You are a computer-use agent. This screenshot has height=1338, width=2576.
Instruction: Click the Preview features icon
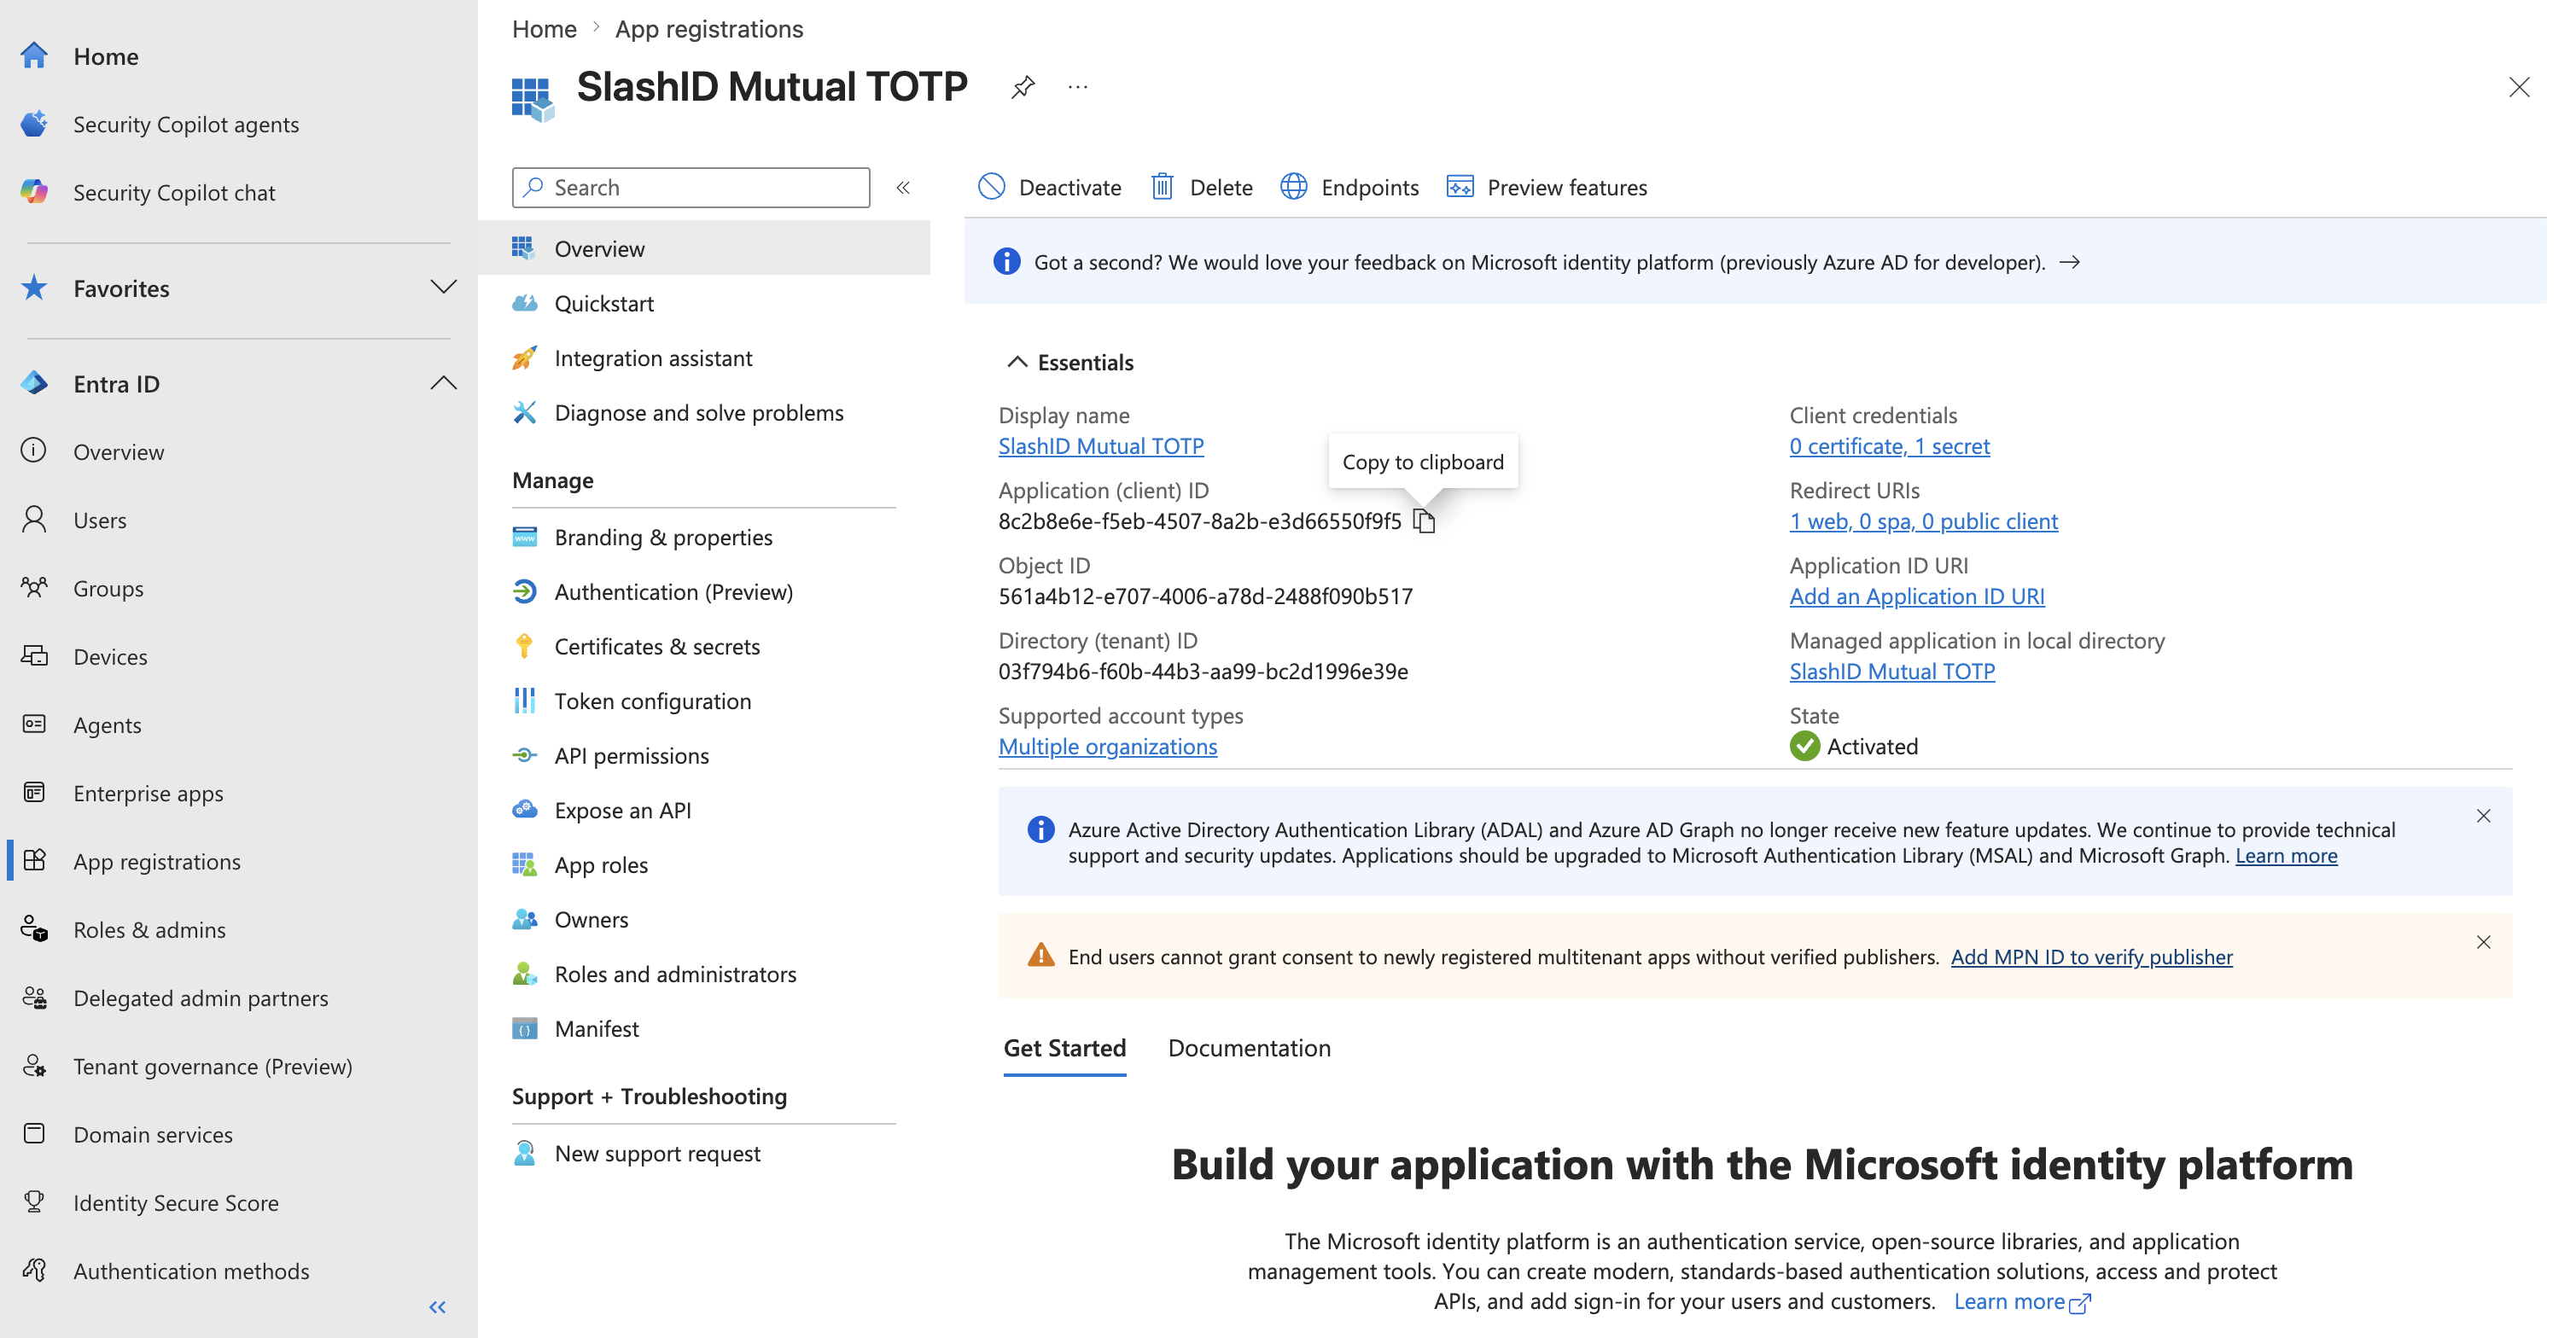1460,187
